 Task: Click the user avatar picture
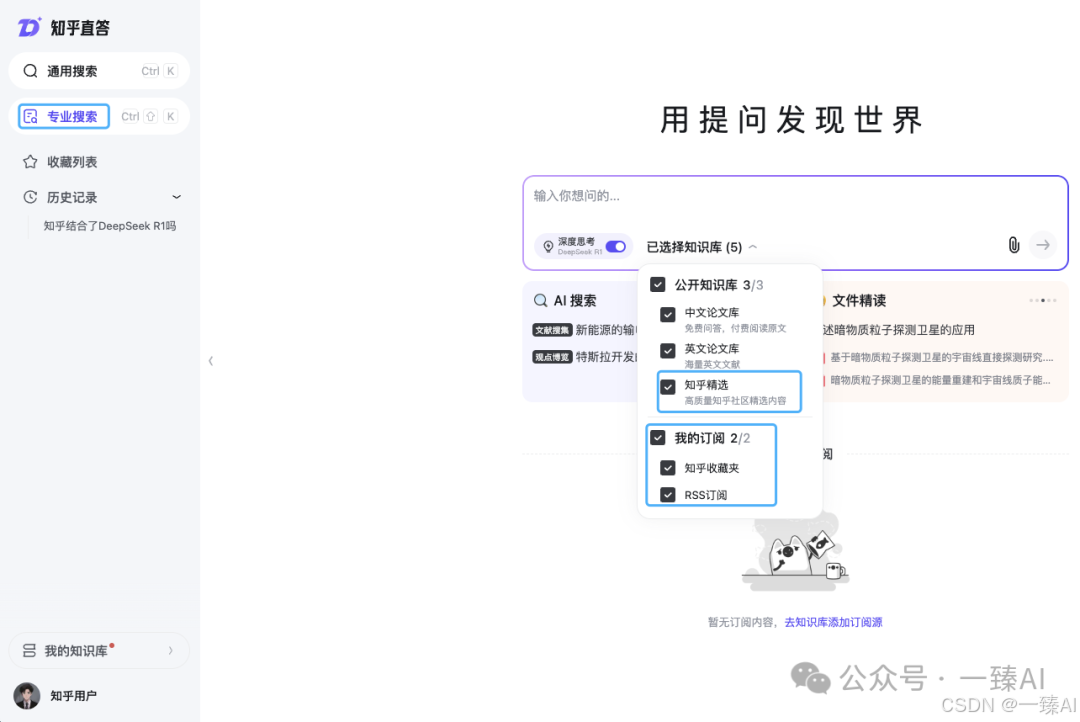tap(27, 696)
